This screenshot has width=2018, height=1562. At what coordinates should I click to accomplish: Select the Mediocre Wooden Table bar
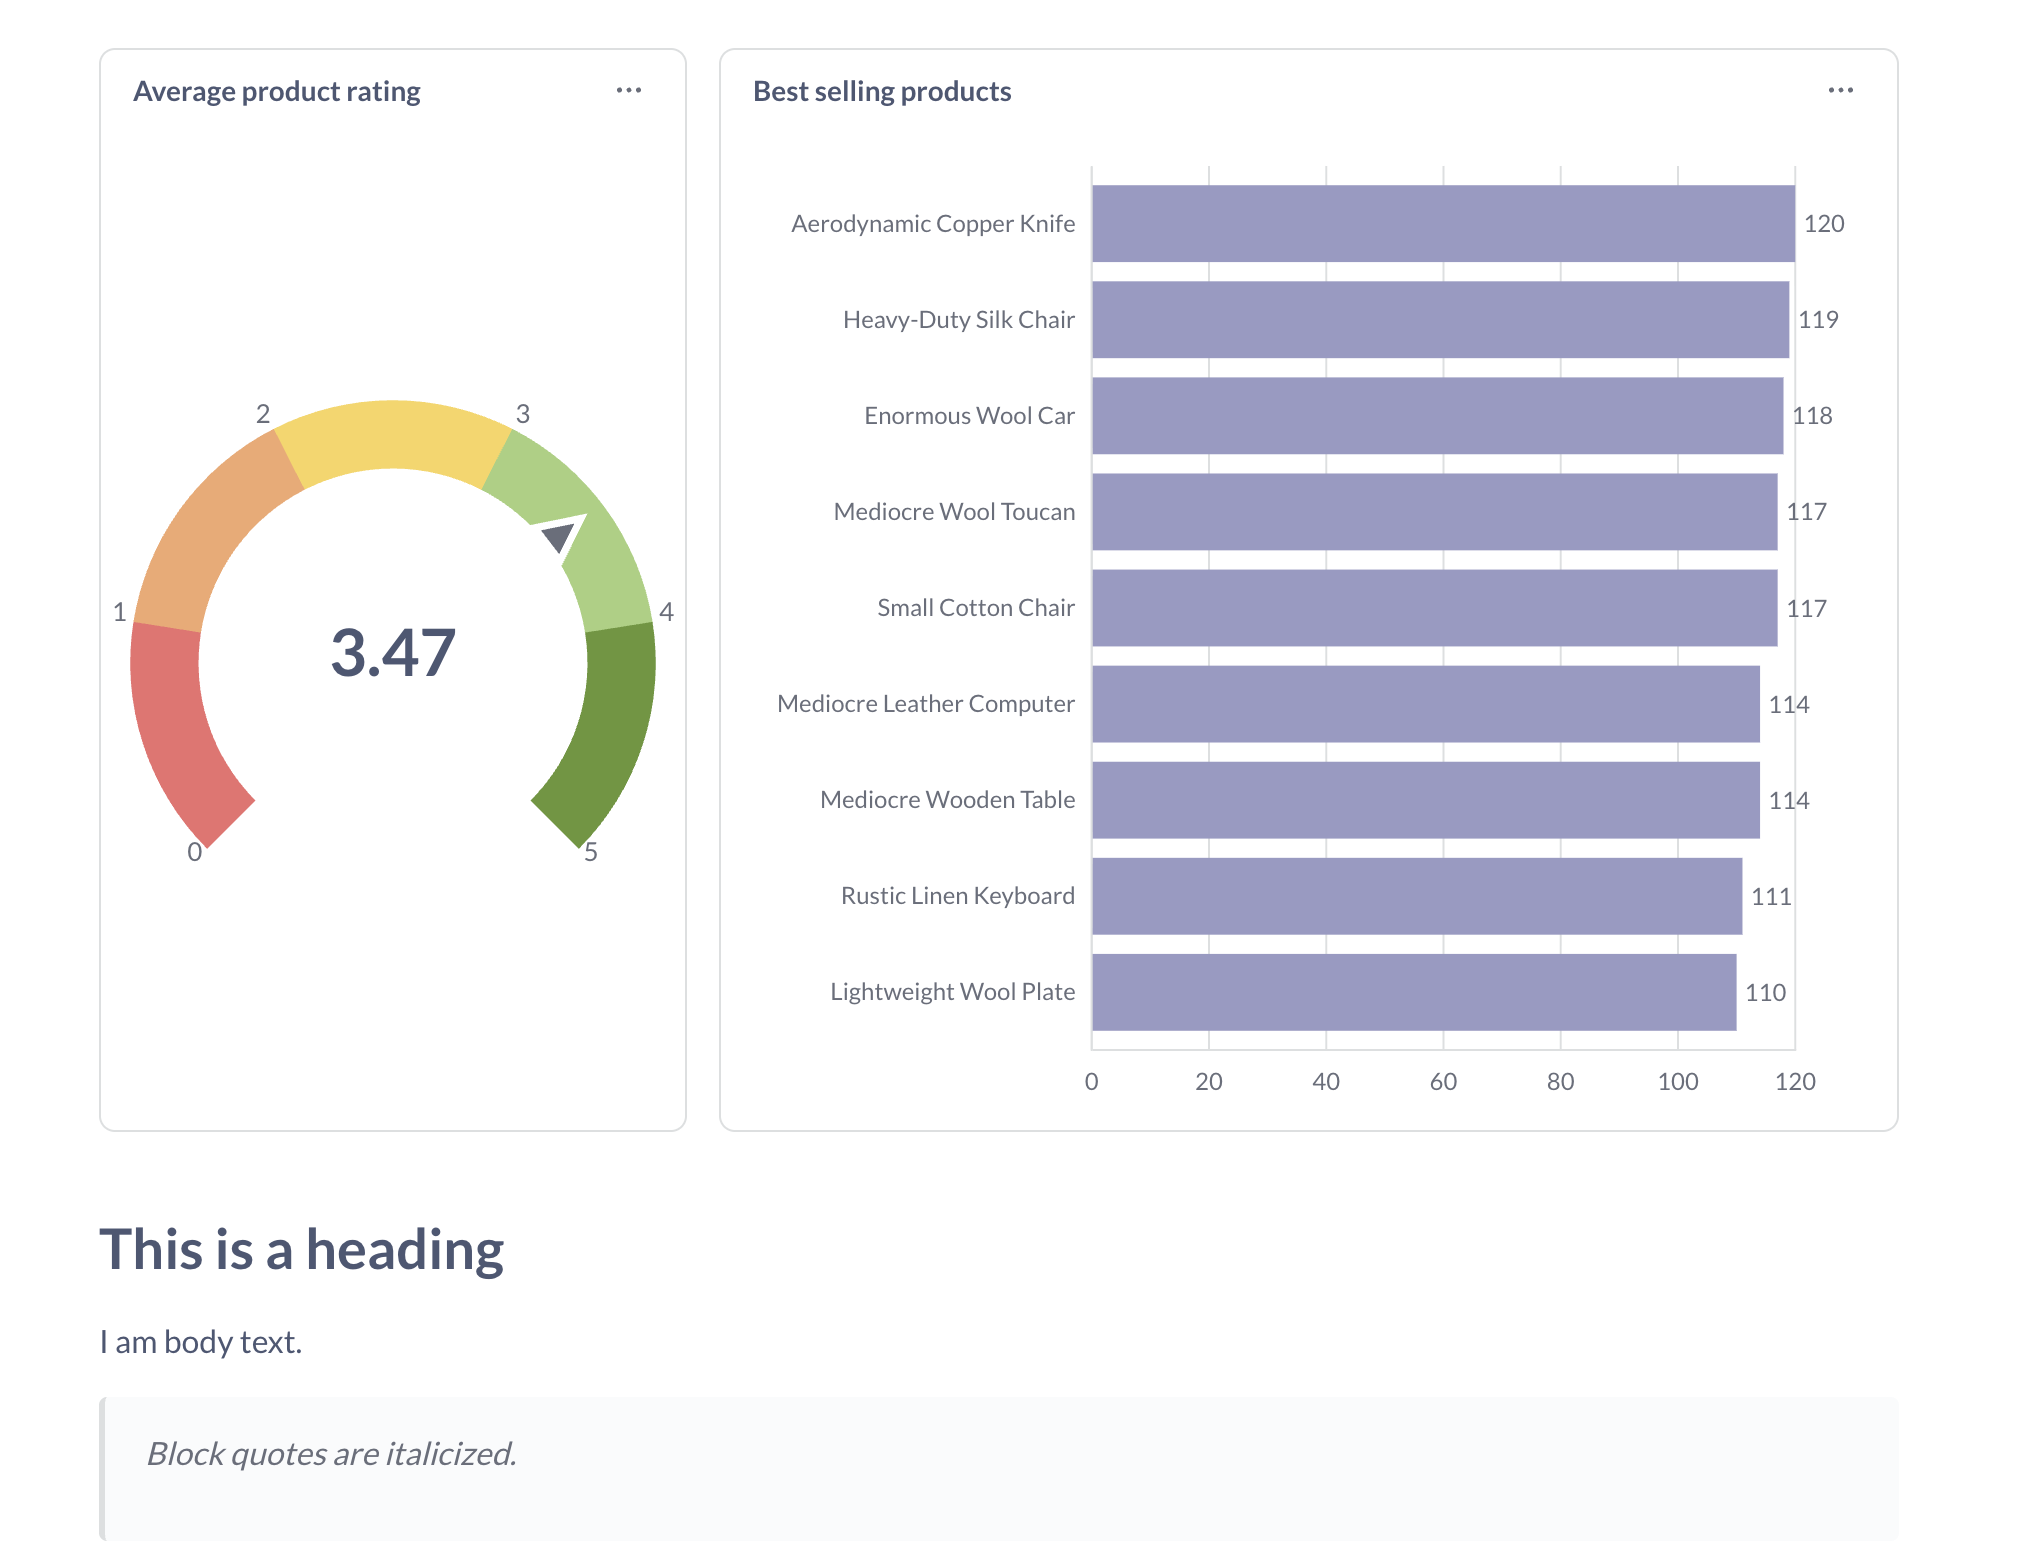1425,800
